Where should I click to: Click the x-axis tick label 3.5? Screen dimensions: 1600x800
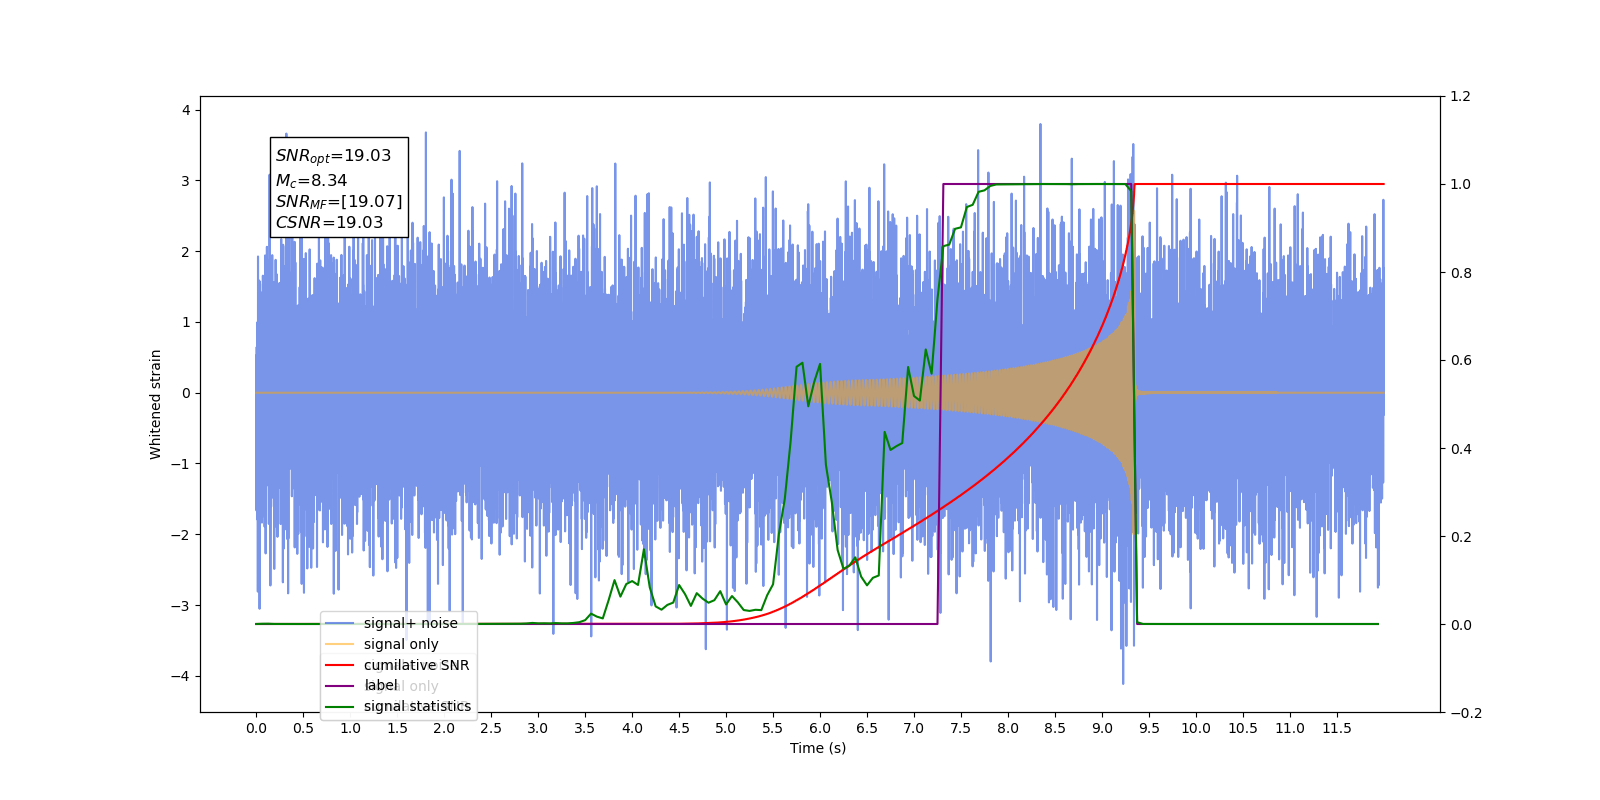pos(585,728)
